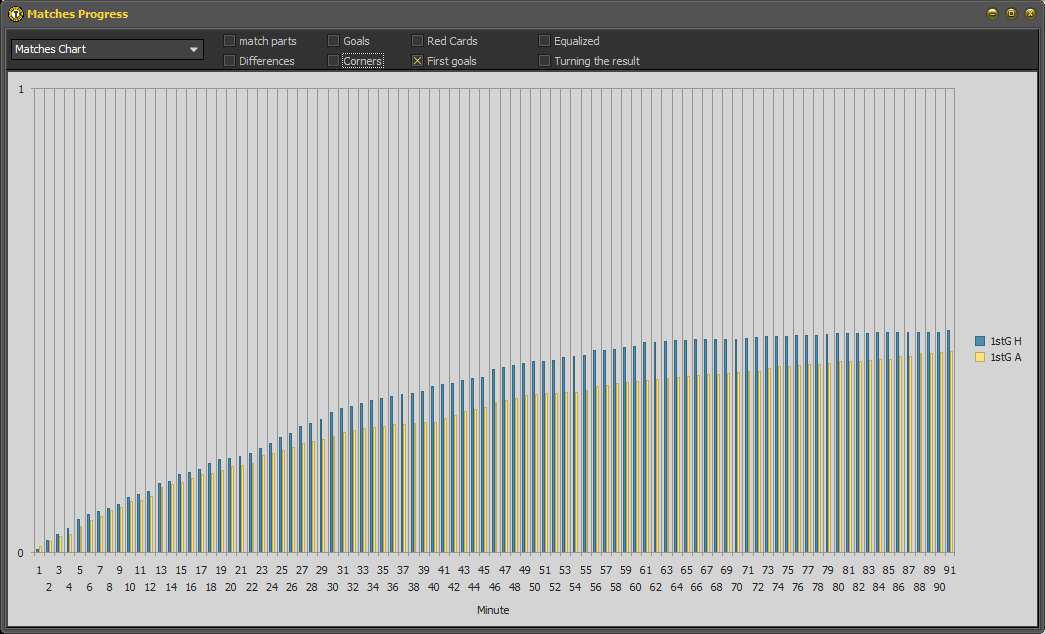Screen dimensions: 1045x634
Task: Check the Corners option
Action: point(334,61)
